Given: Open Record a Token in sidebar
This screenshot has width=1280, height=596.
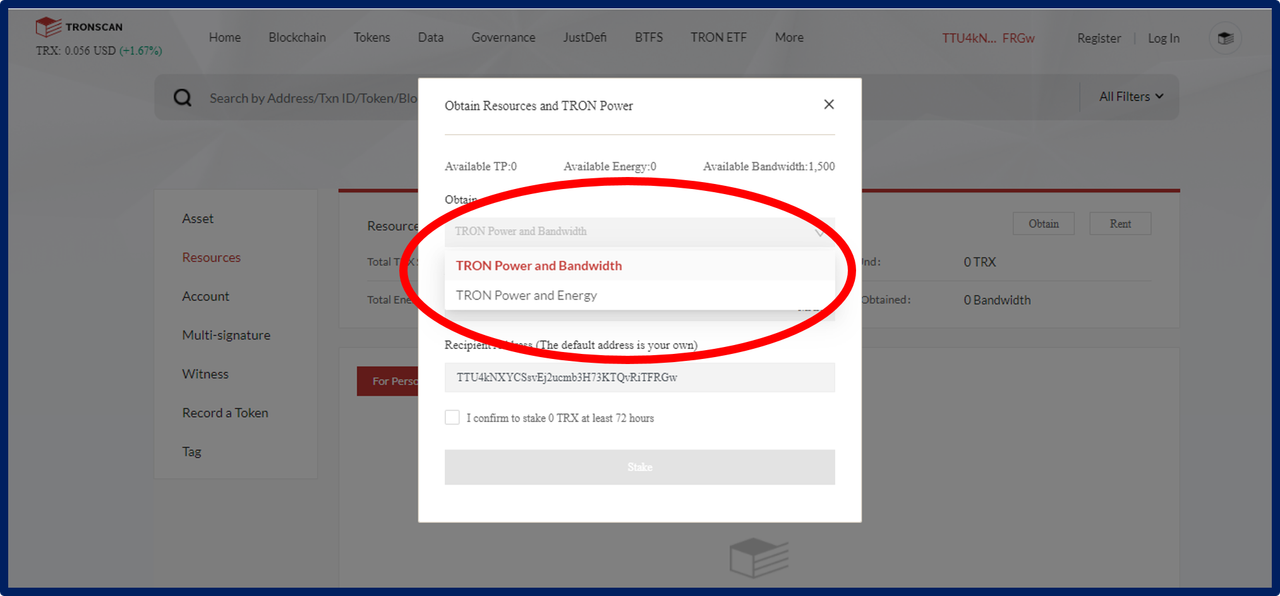Looking at the screenshot, I should (x=225, y=412).
